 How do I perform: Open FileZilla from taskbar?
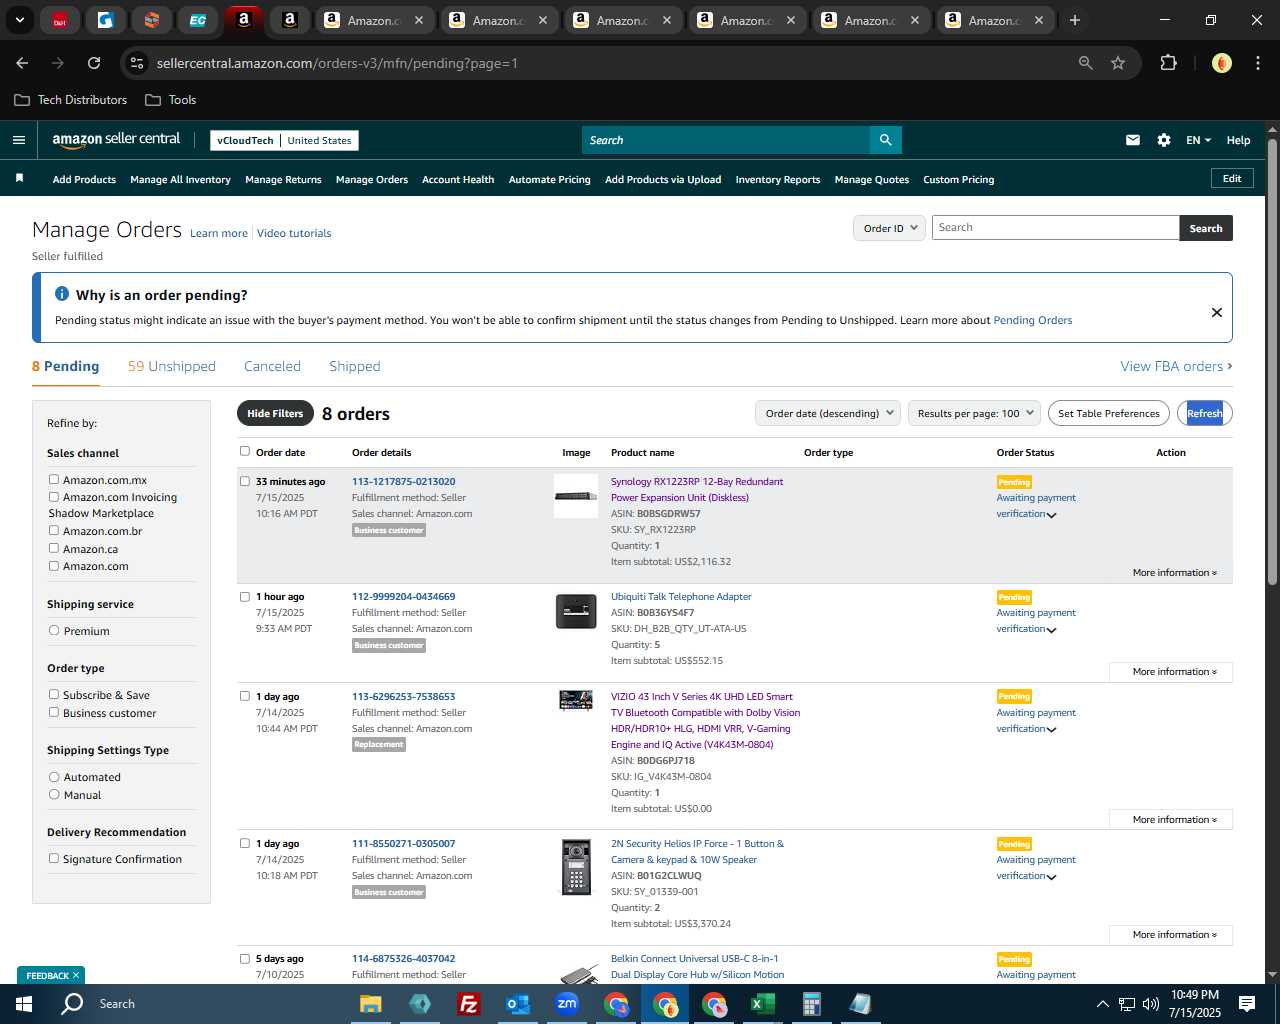[x=468, y=1004]
